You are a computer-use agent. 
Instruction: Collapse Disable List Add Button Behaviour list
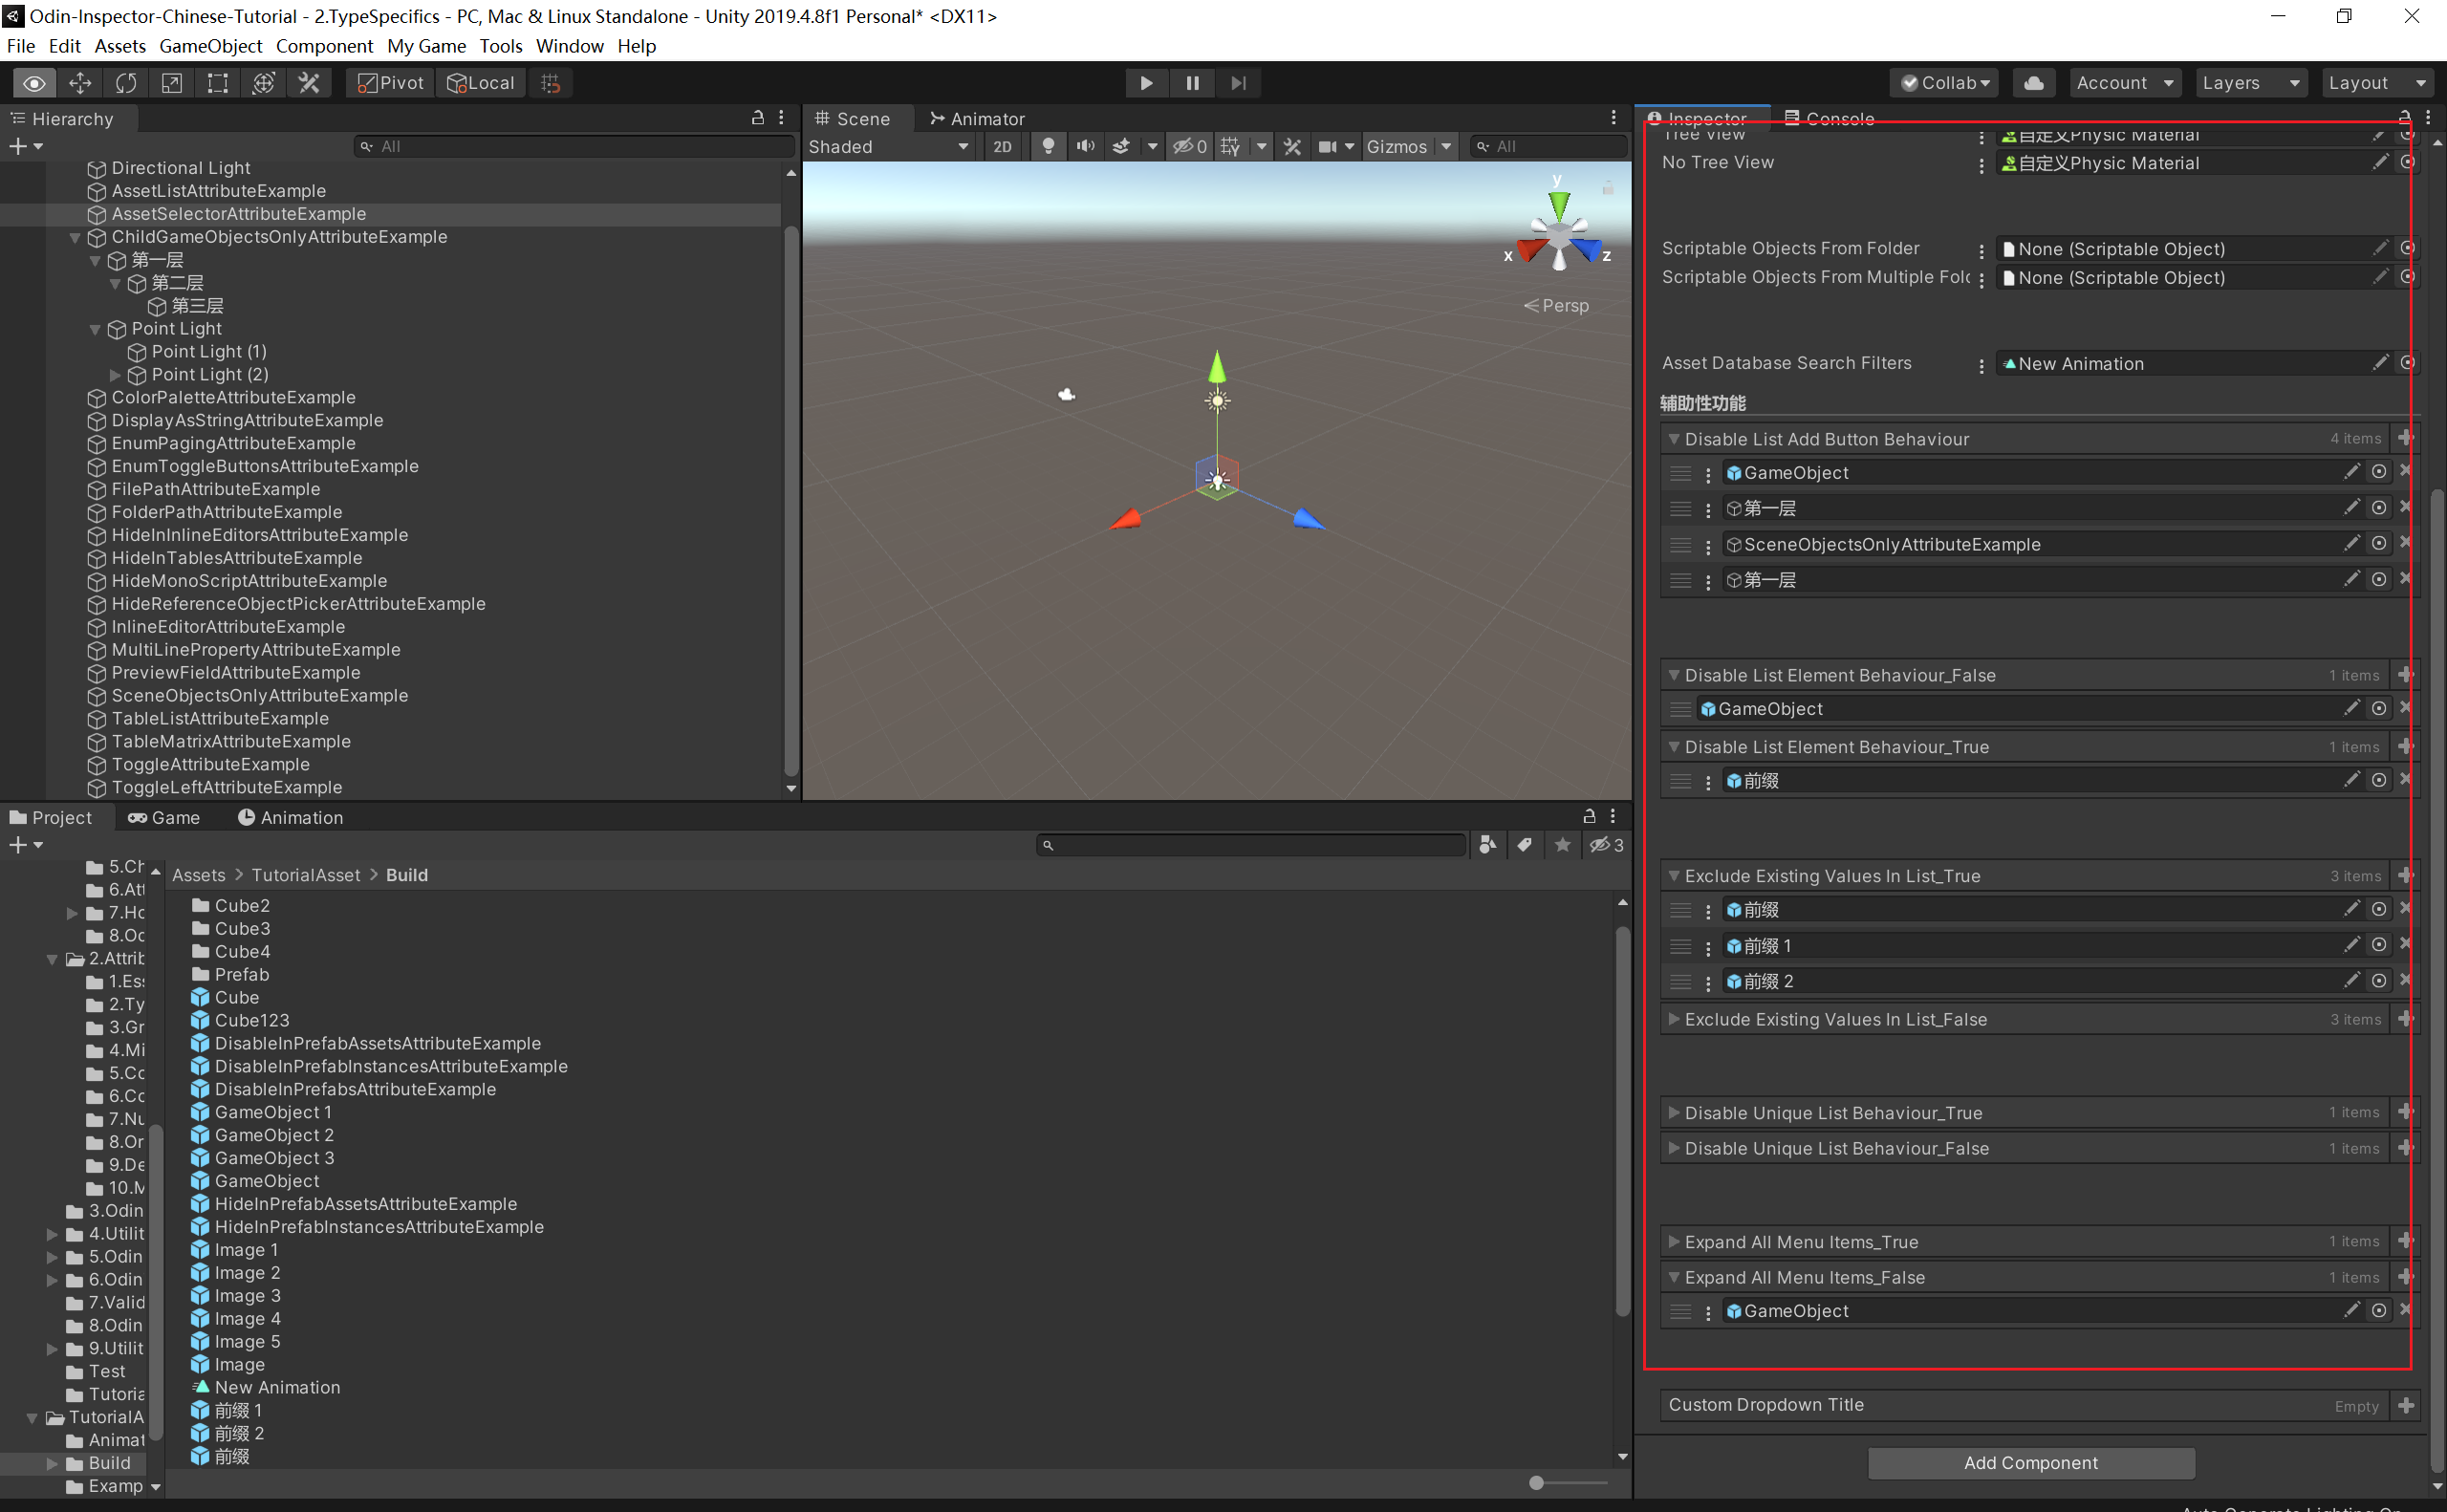point(1673,439)
